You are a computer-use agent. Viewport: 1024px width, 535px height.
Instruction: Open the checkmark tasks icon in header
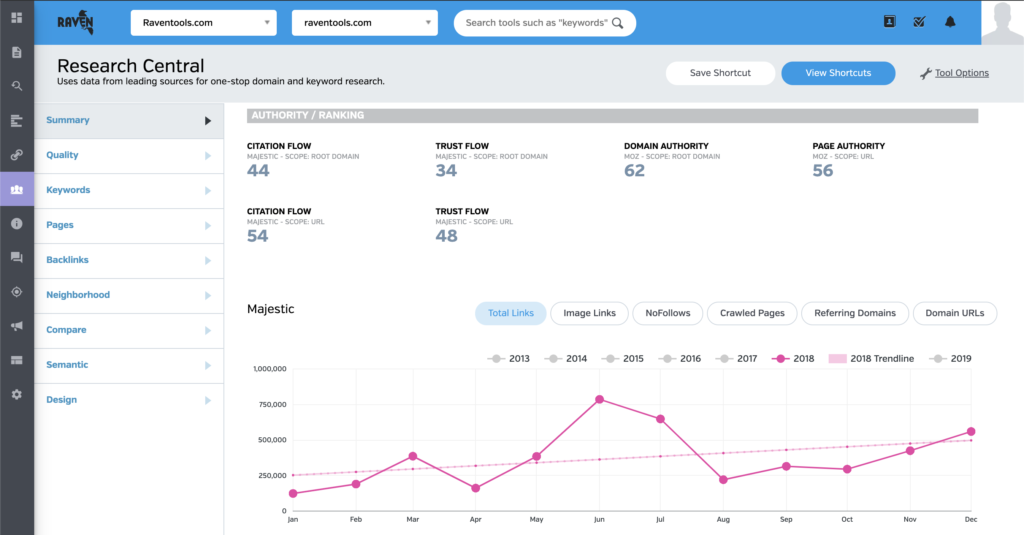pyautogui.click(x=920, y=22)
